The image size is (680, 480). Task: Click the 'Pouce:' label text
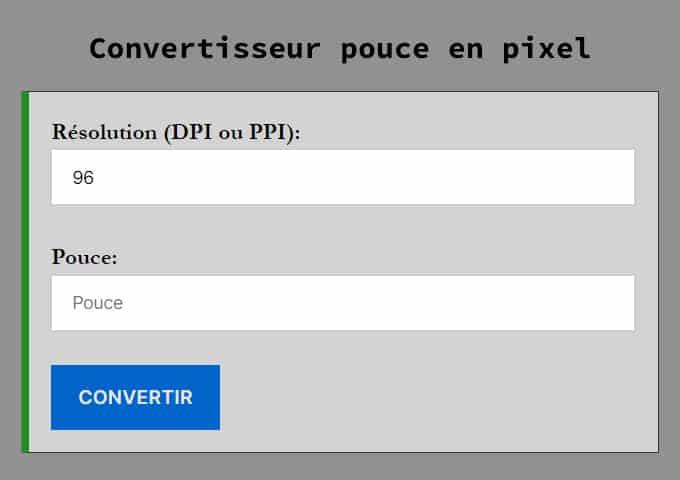85,257
